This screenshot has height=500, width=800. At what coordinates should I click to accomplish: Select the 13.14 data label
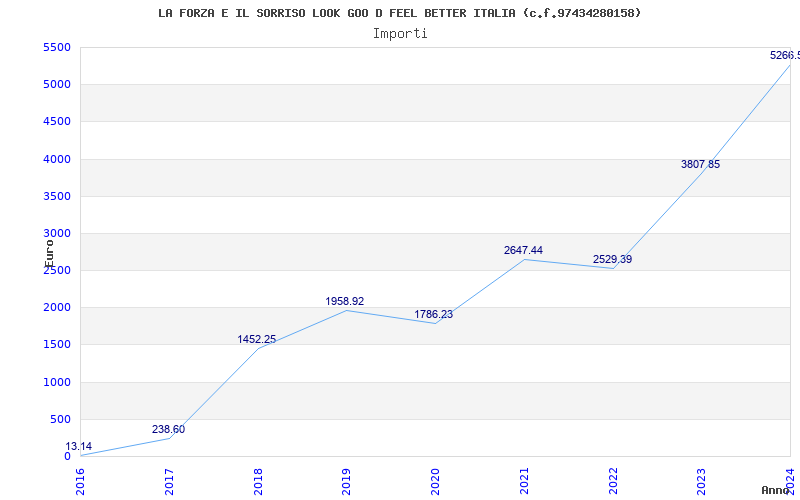tap(79, 446)
